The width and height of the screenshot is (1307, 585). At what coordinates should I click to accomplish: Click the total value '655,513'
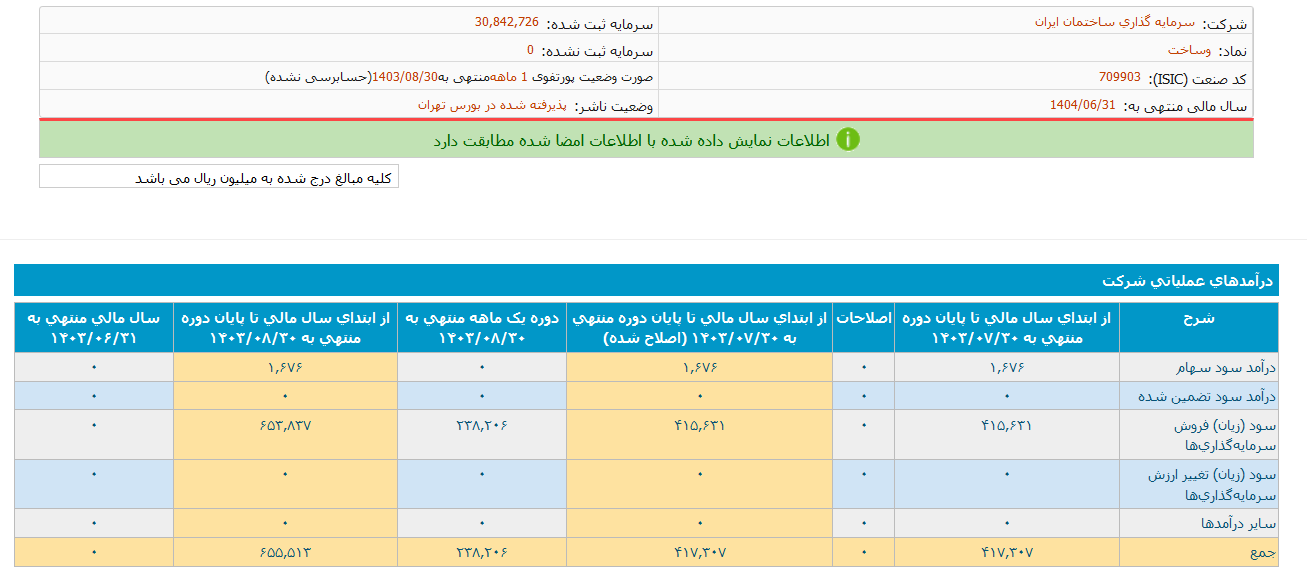[285, 551]
